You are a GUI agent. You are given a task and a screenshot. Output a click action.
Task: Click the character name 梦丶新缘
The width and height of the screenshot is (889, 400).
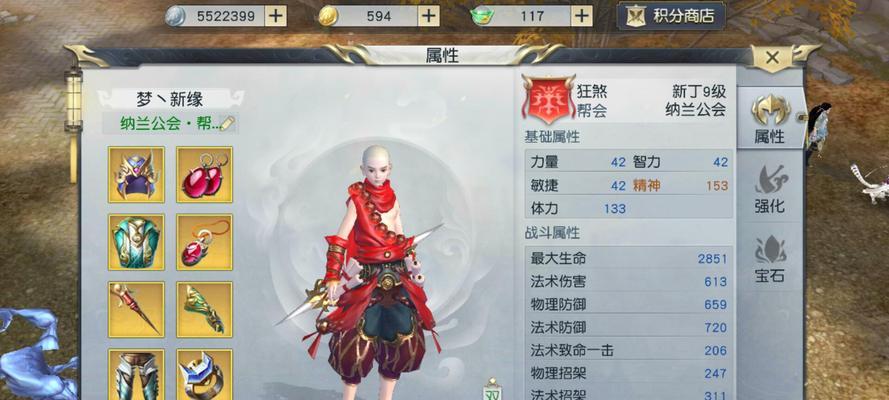pyautogui.click(x=170, y=99)
